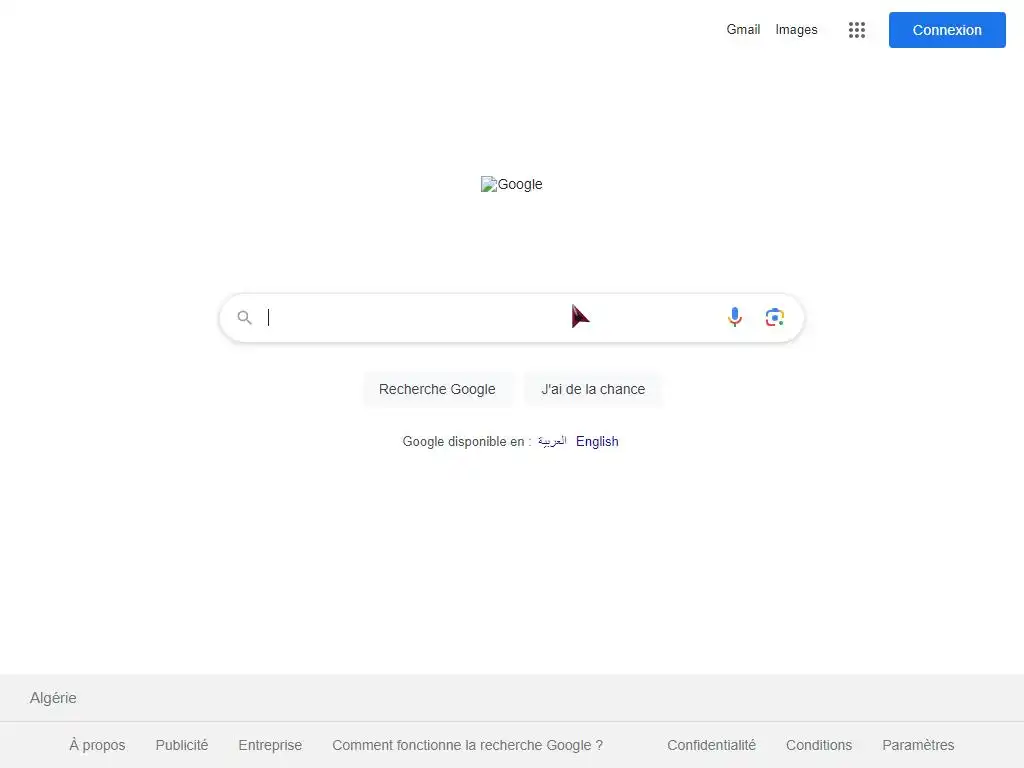
Task: Open the Paramètres footer menu
Action: point(918,745)
